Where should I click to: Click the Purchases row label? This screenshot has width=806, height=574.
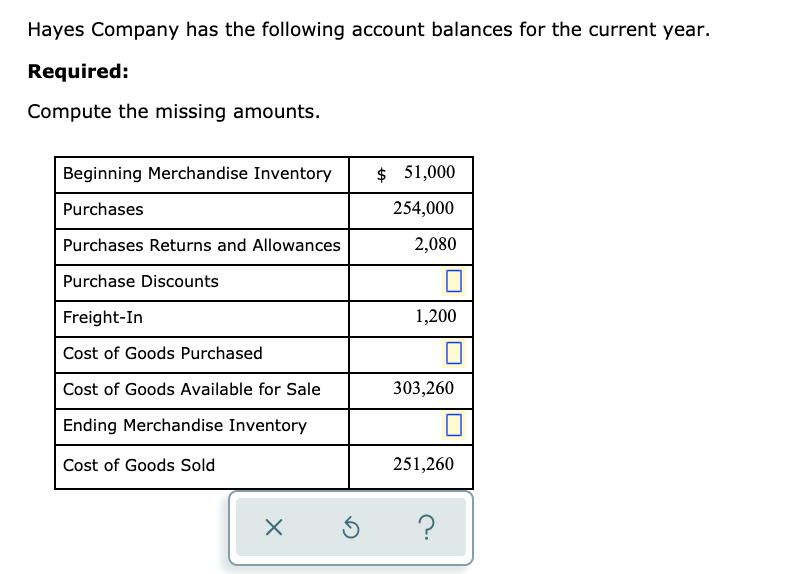click(x=103, y=210)
